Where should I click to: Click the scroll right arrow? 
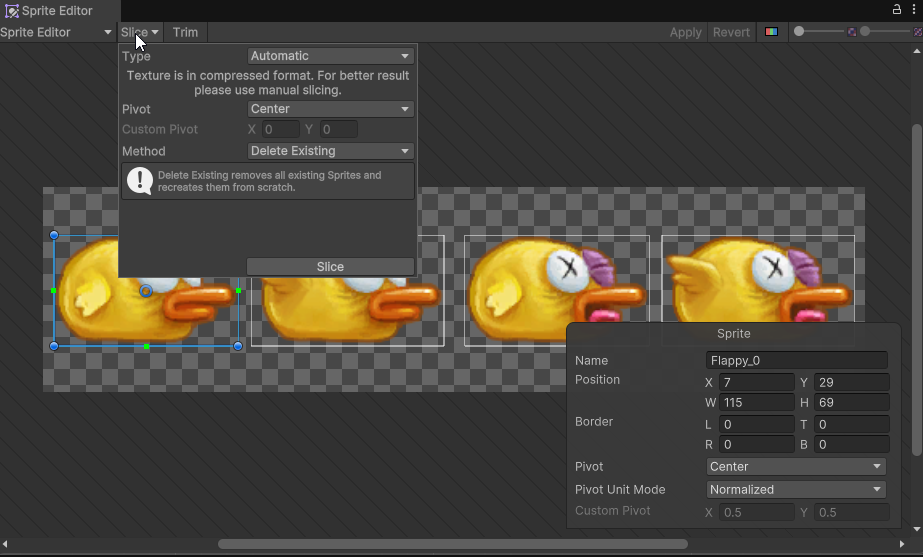pos(902,544)
